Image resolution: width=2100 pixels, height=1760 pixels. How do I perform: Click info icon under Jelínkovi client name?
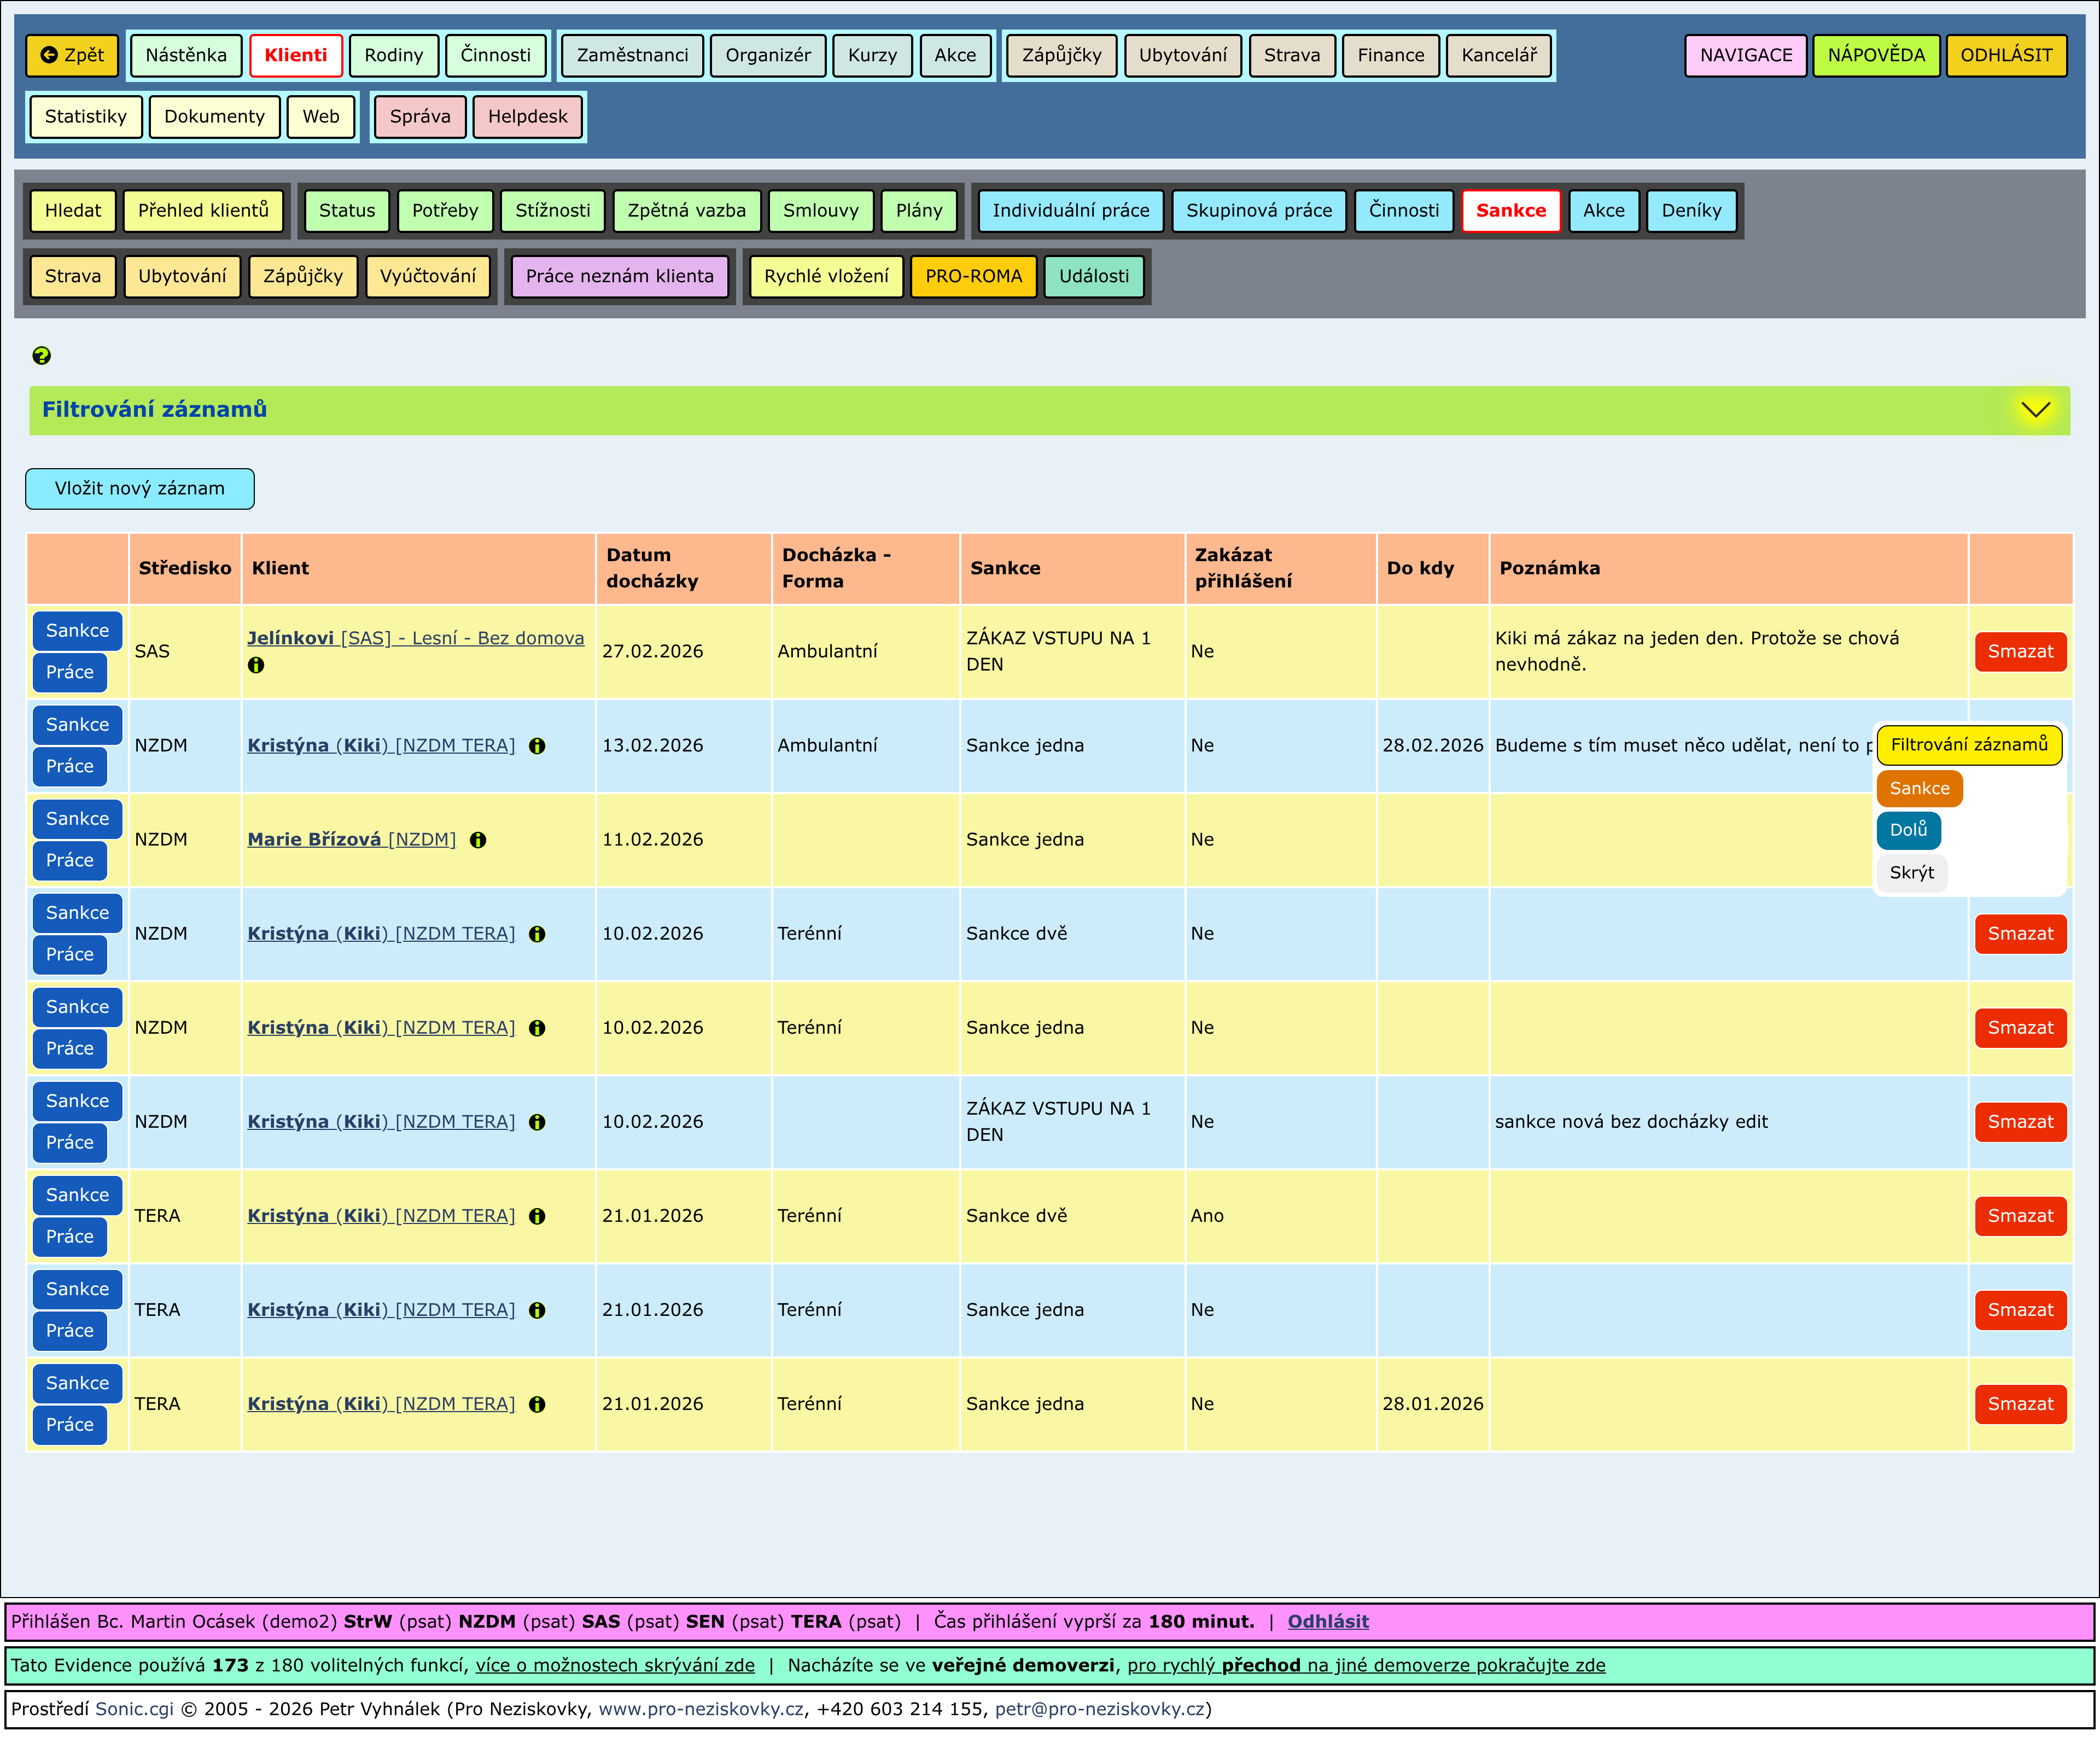(x=256, y=666)
